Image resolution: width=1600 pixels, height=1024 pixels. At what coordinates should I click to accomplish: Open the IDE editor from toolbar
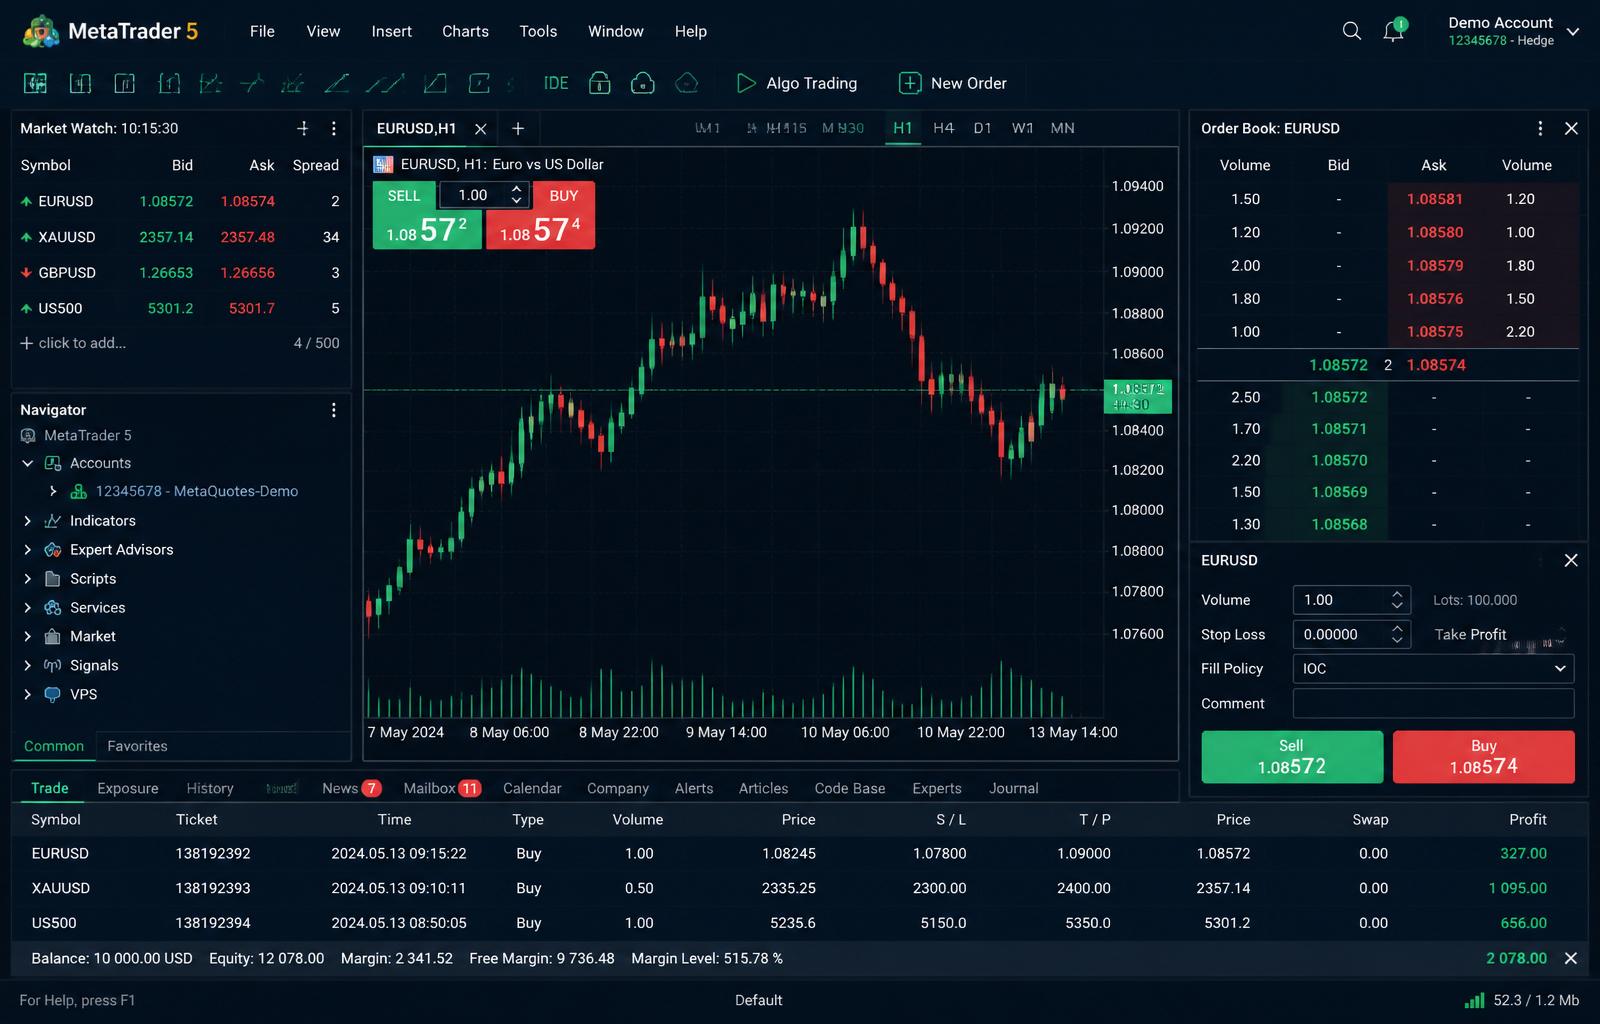(556, 83)
